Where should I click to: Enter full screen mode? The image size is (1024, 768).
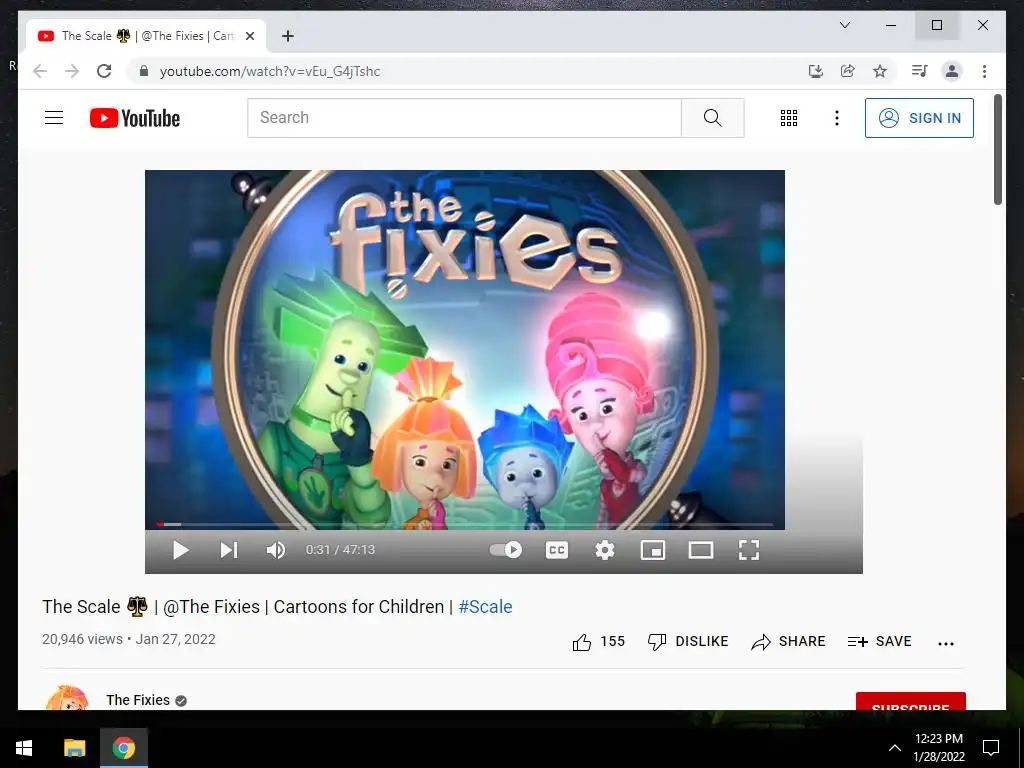click(x=748, y=550)
